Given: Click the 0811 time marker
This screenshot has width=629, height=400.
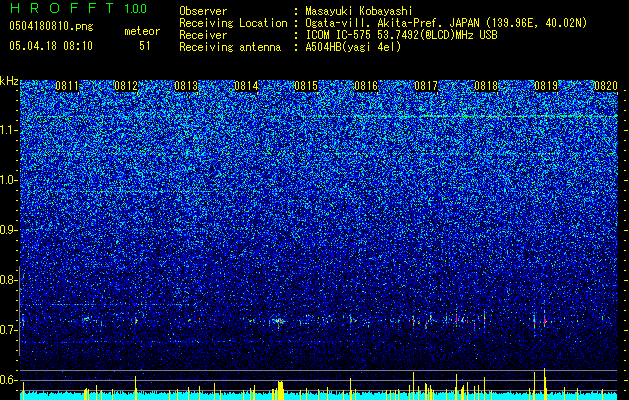Looking at the screenshot, I should coord(67,86).
